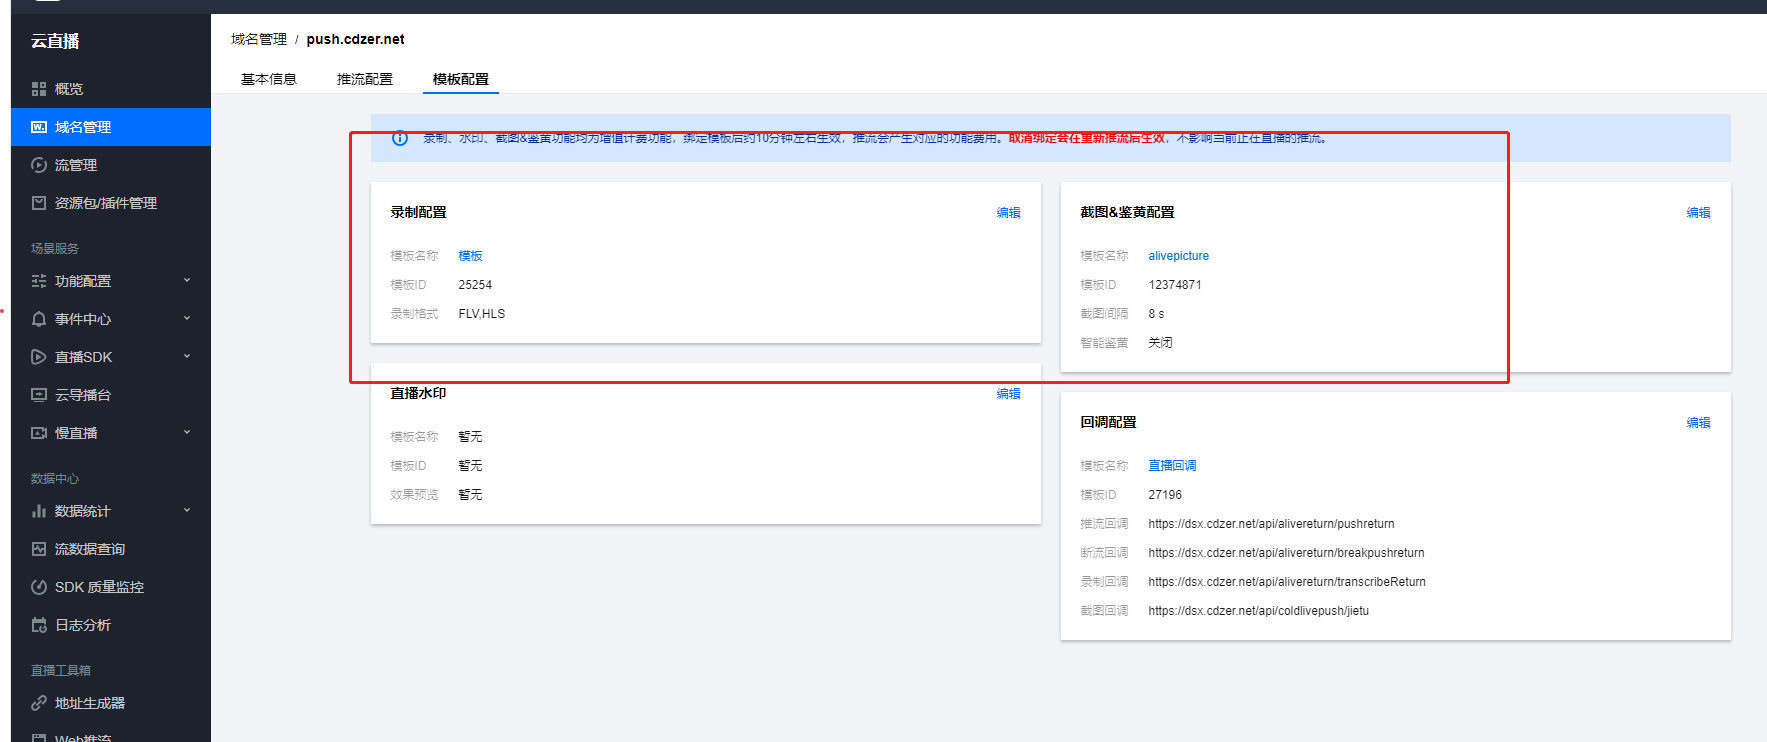Click the 流数据查询 chart icon
This screenshot has width=1767, height=742.
point(39,549)
